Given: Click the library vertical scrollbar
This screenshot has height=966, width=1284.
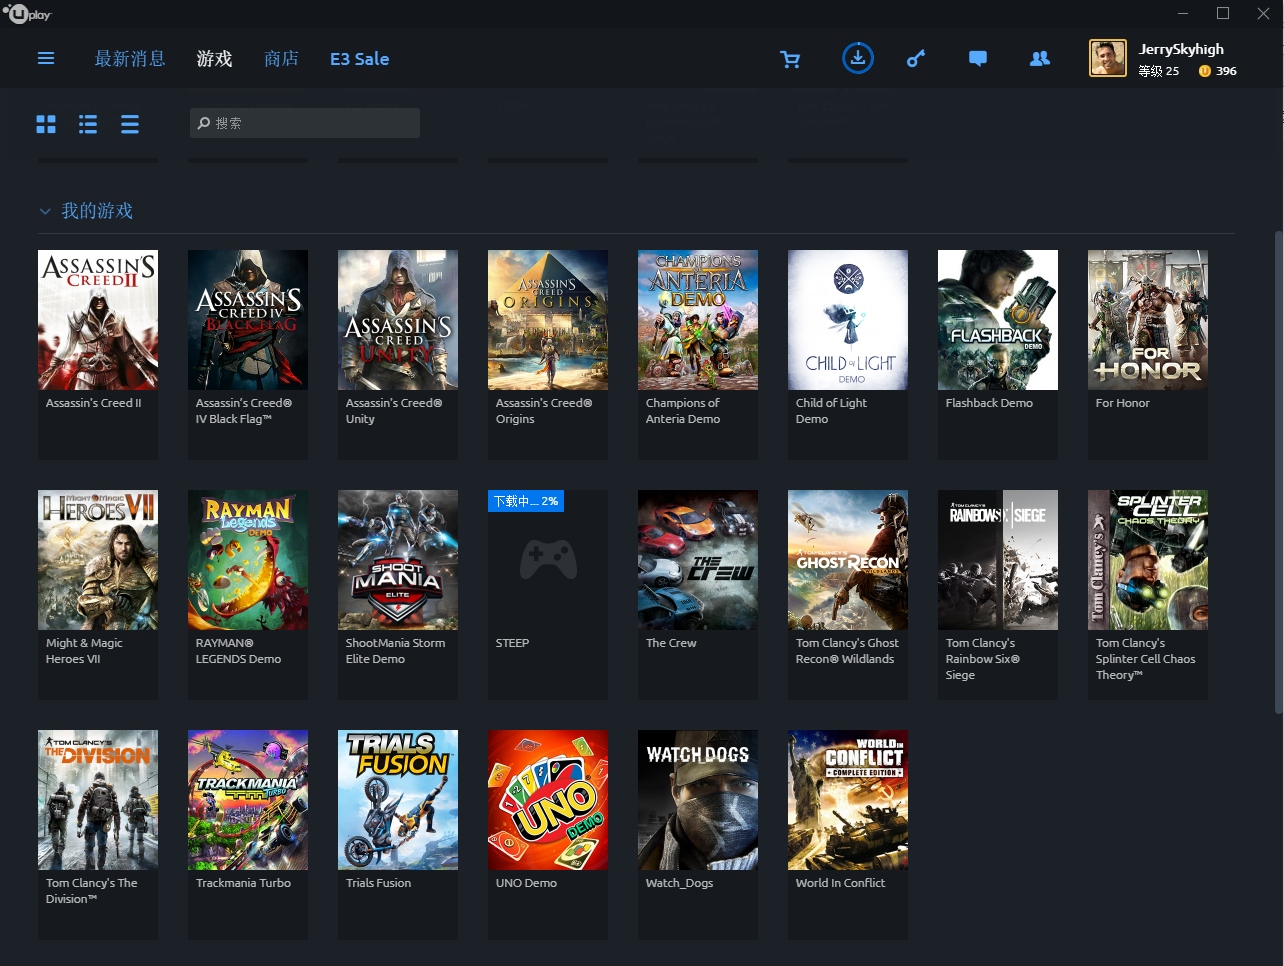Looking at the screenshot, I should point(1278,472).
